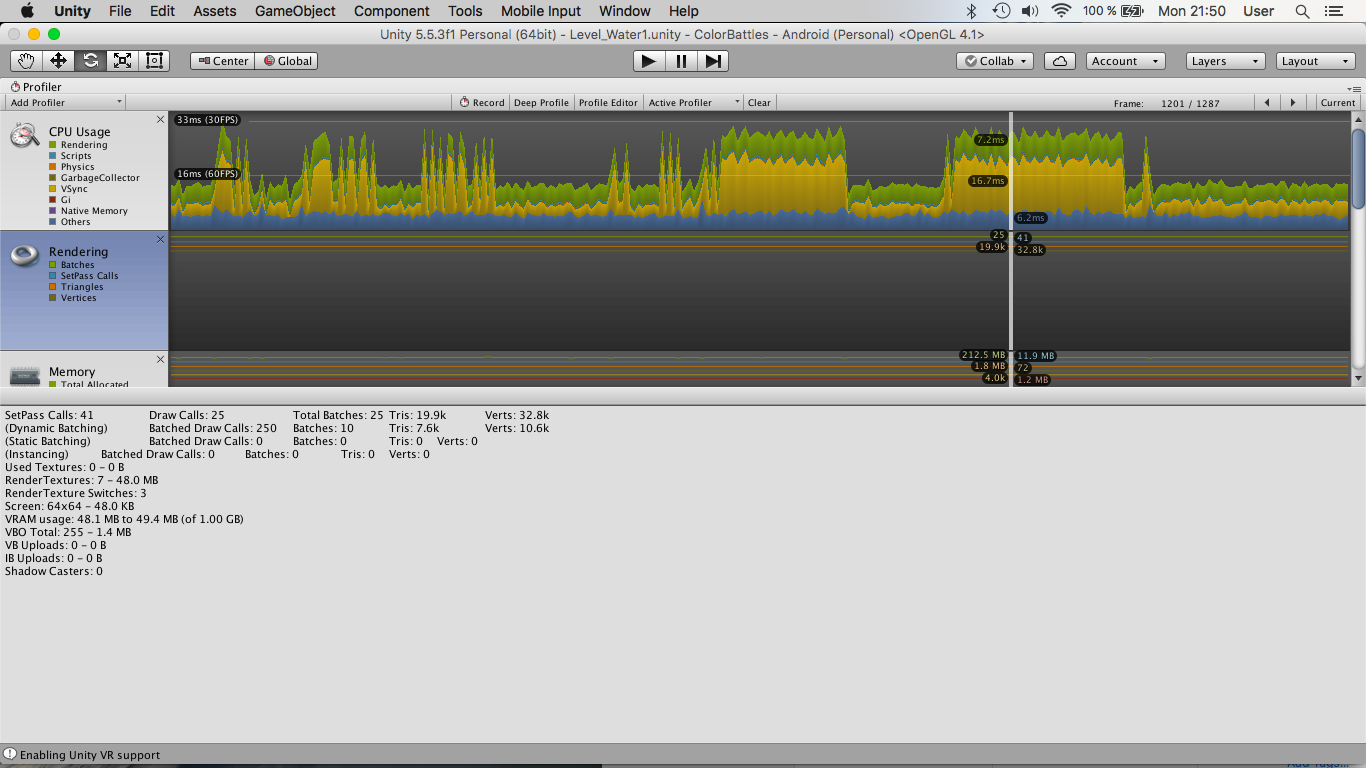Open the Layers dropdown
This screenshot has width=1366, height=768.
(1226, 61)
